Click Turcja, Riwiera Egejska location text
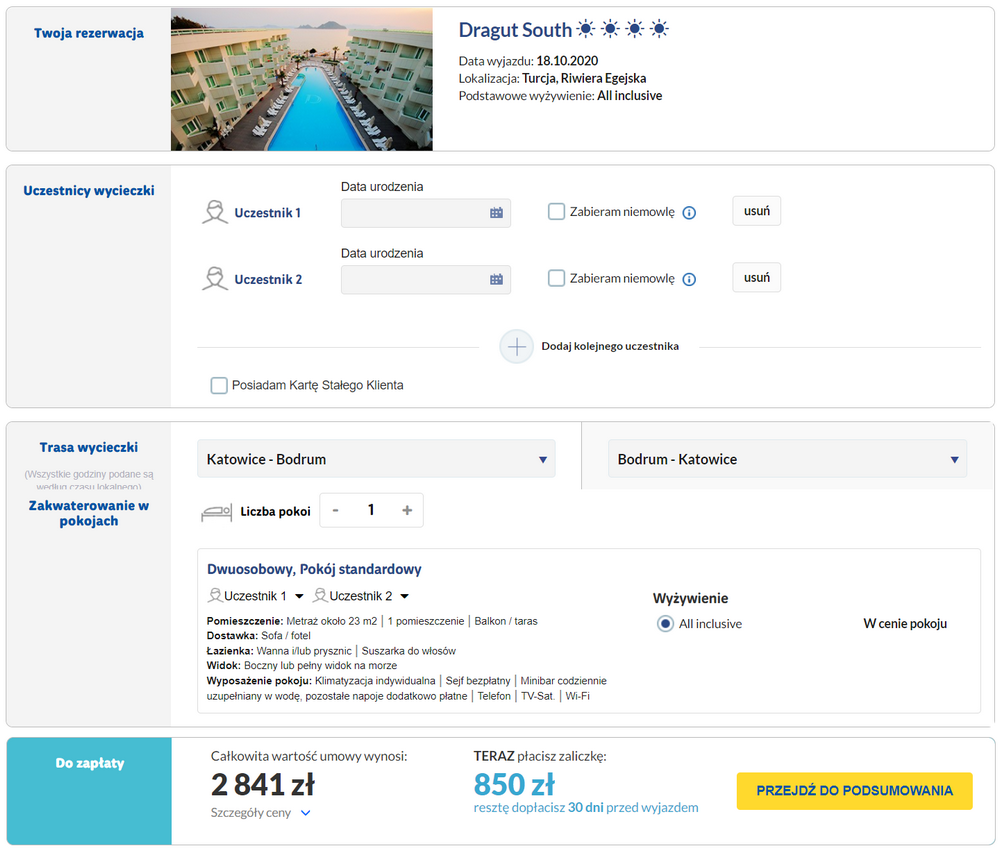The height and width of the screenshot is (851, 1000). (584, 78)
